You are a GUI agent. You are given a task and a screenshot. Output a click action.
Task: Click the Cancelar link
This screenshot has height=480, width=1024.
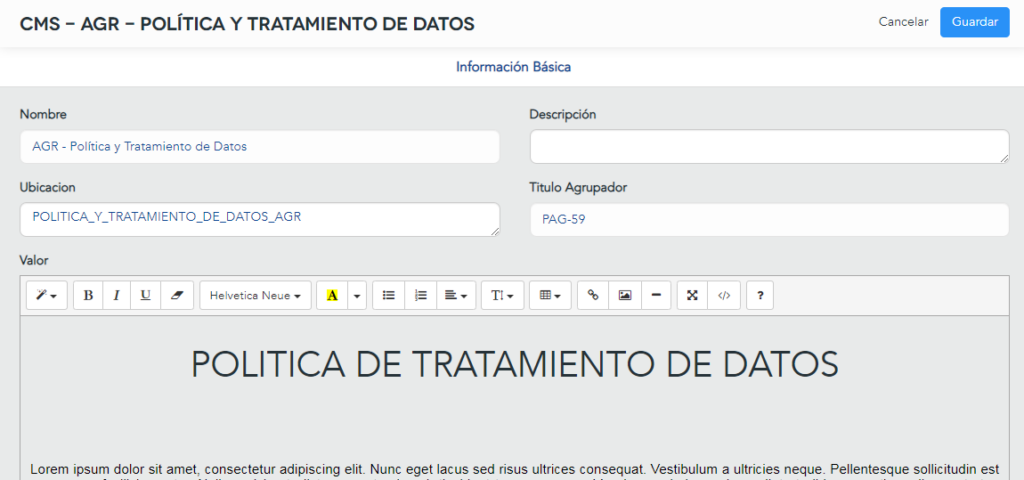click(903, 22)
